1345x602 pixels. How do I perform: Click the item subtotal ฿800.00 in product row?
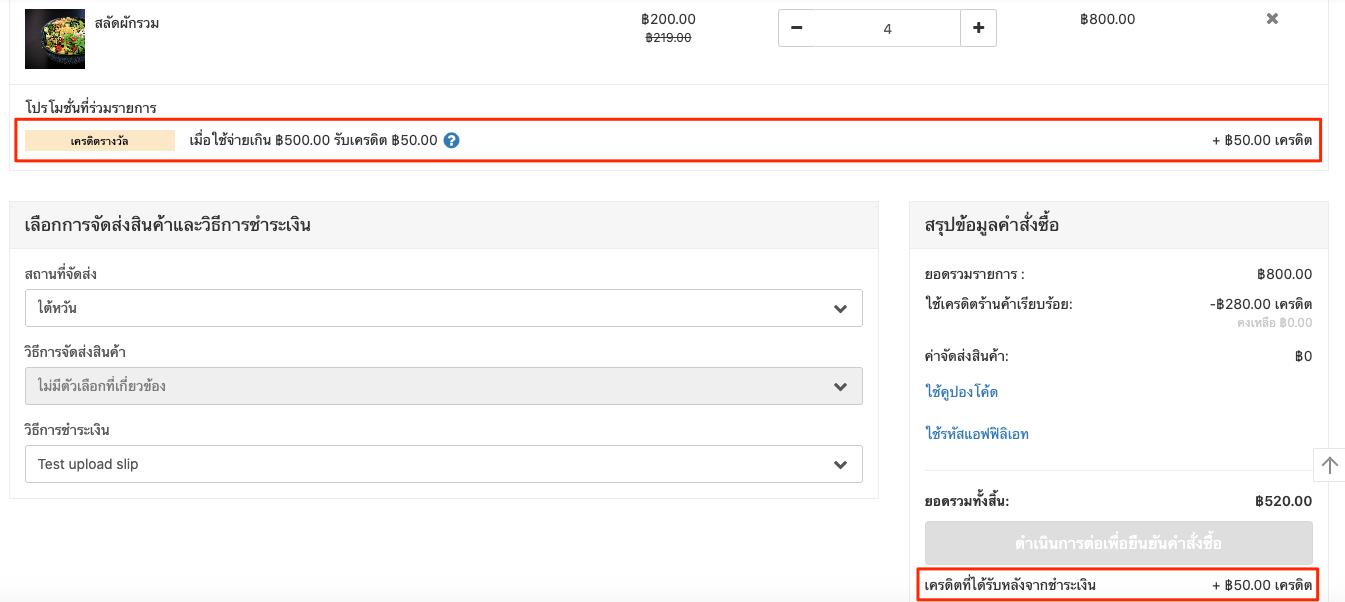[1107, 19]
